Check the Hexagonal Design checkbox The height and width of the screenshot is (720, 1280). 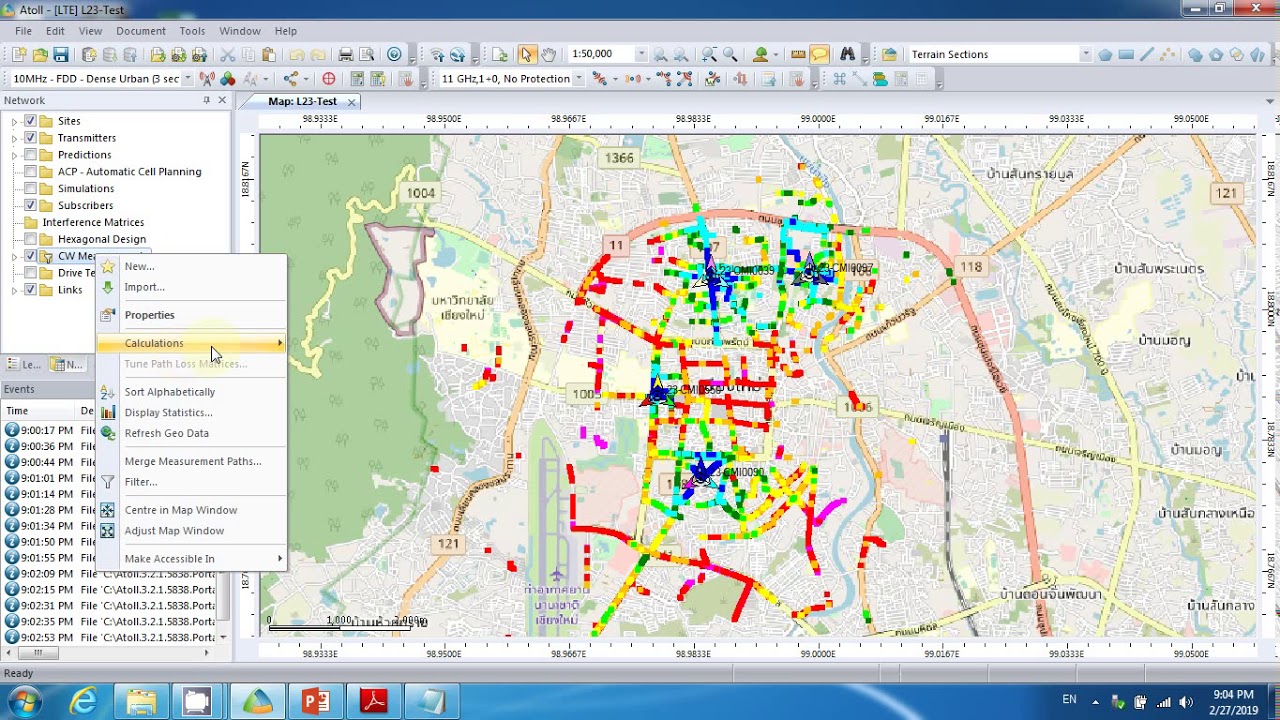coord(30,240)
